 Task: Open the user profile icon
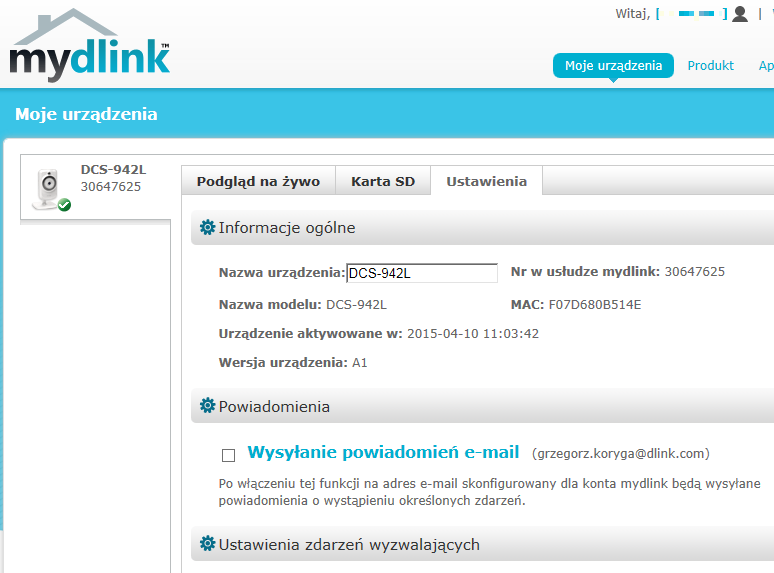[x=739, y=14]
